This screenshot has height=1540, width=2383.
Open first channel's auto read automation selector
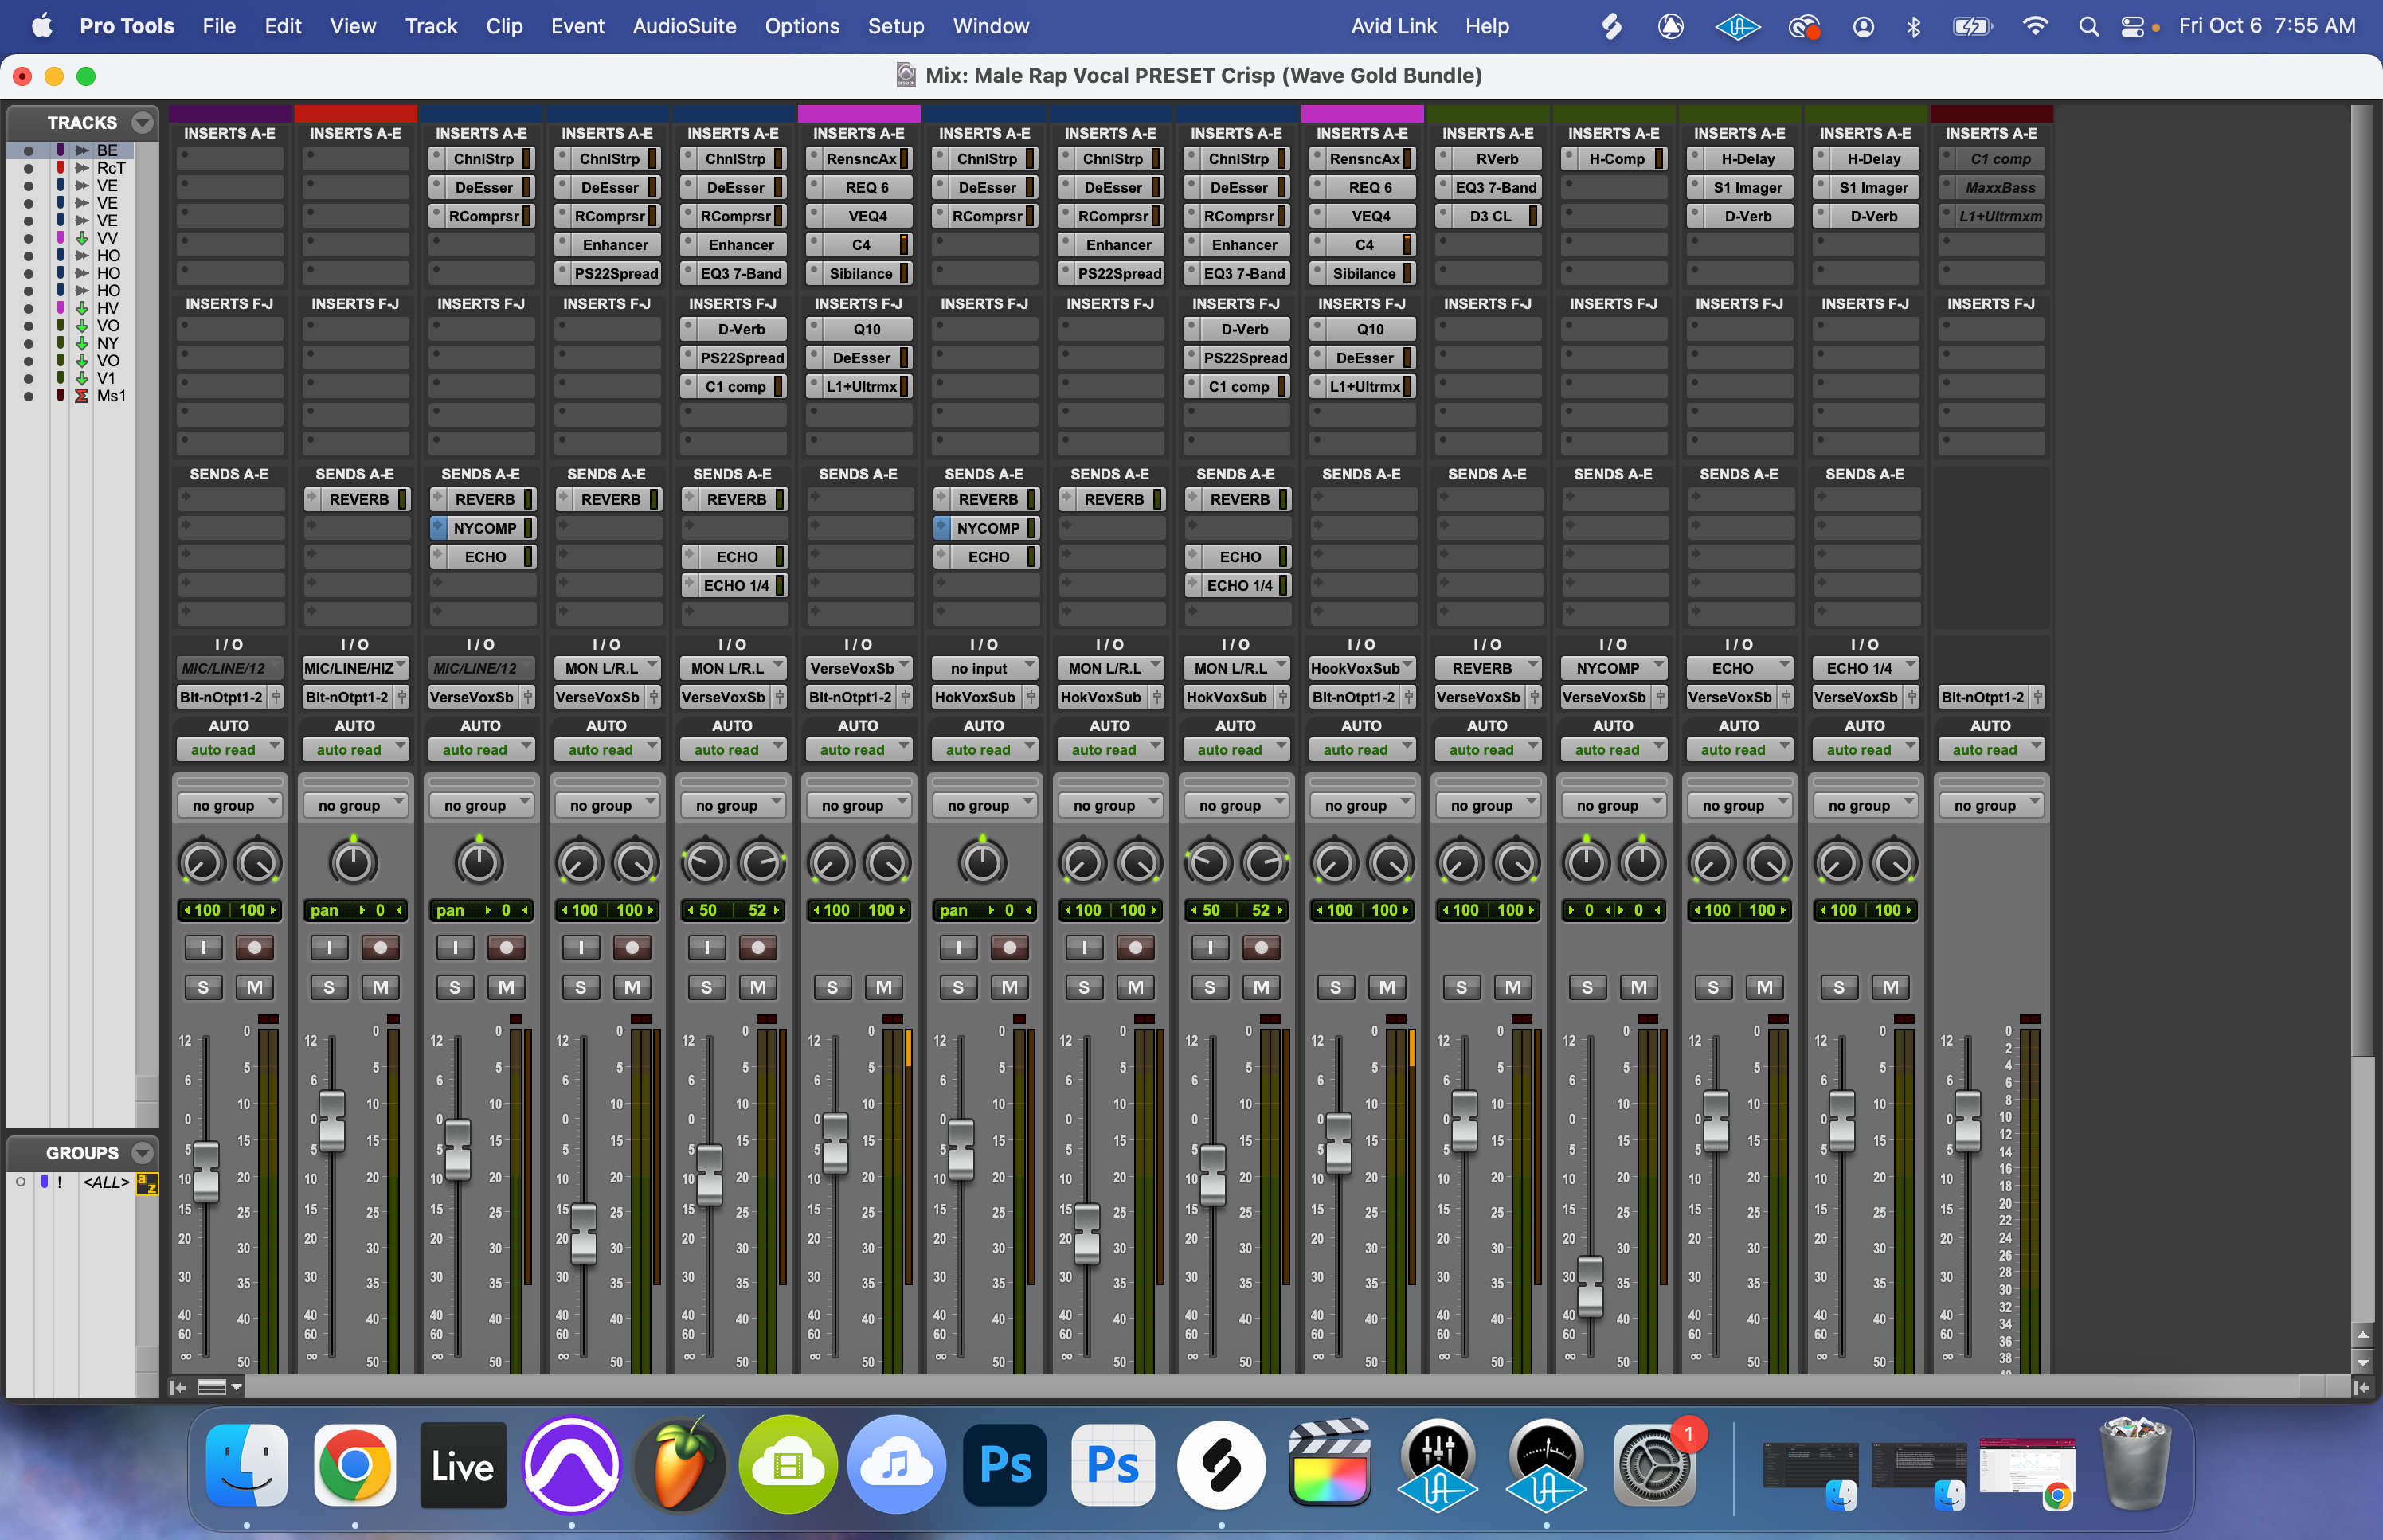(229, 750)
